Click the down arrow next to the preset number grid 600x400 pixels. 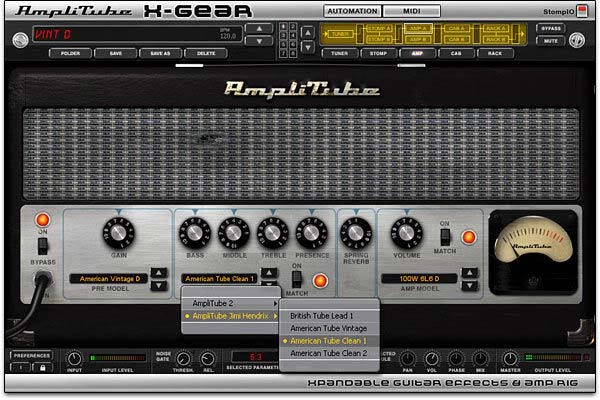[308, 47]
